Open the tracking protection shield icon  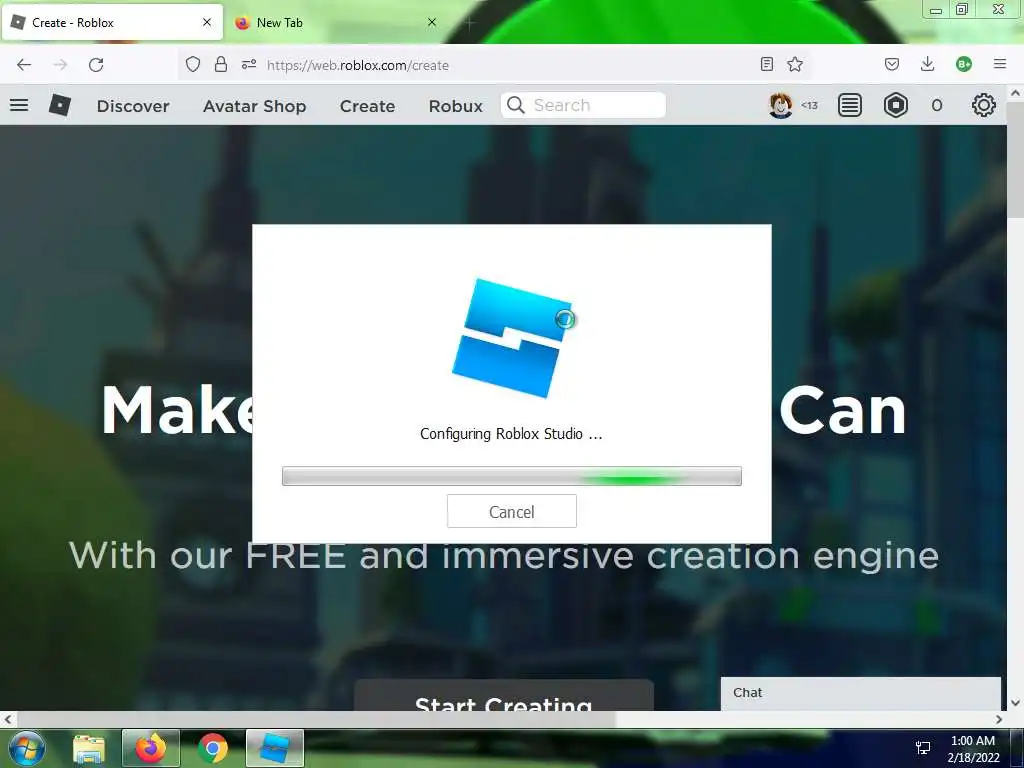coord(193,64)
